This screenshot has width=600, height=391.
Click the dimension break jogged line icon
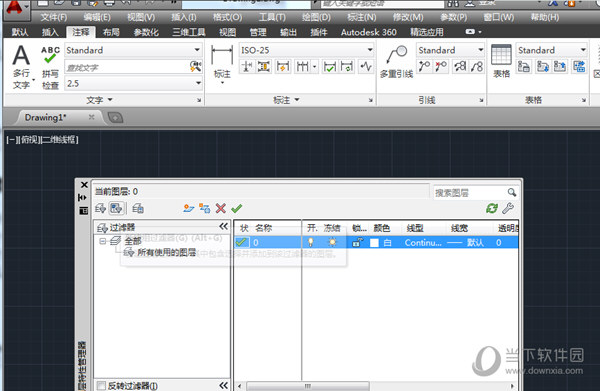[366, 67]
